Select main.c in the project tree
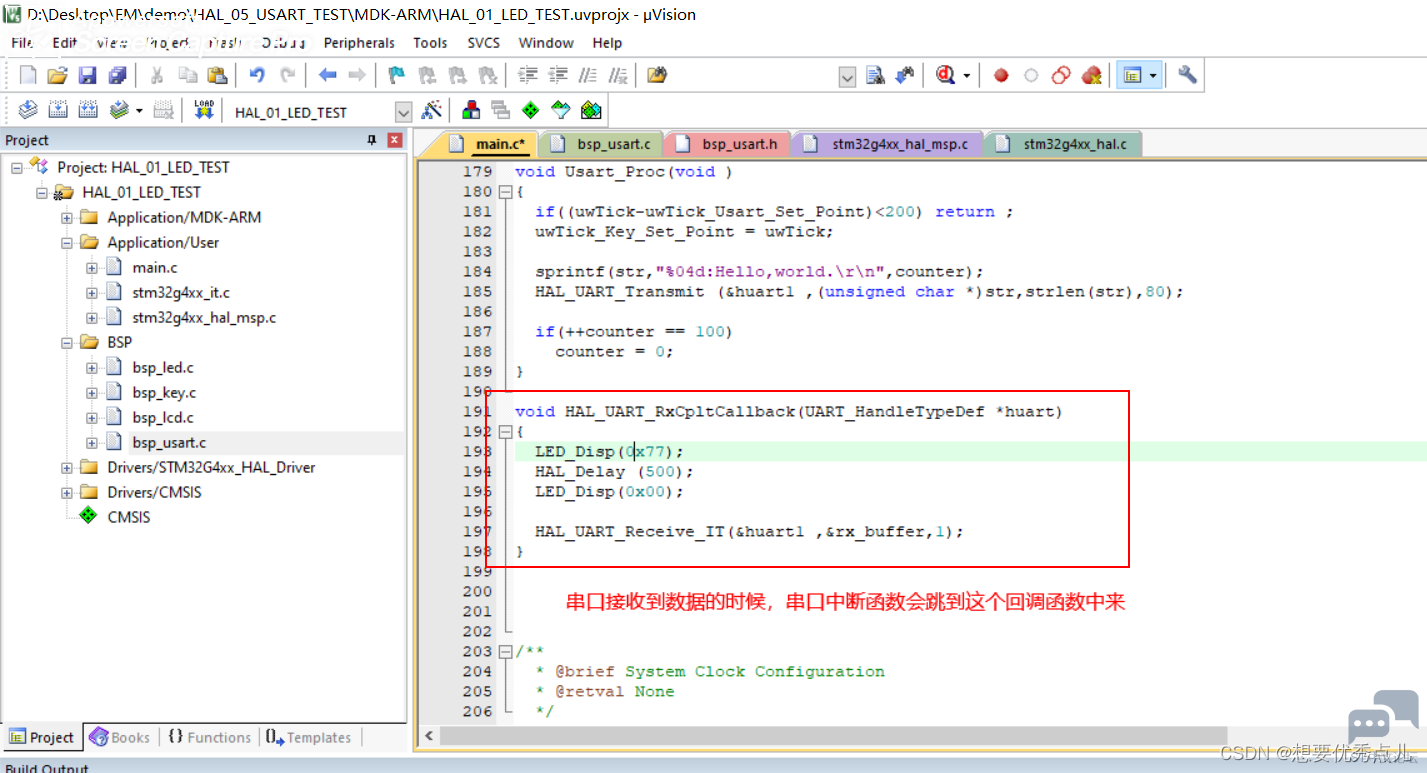 click(154, 268)
